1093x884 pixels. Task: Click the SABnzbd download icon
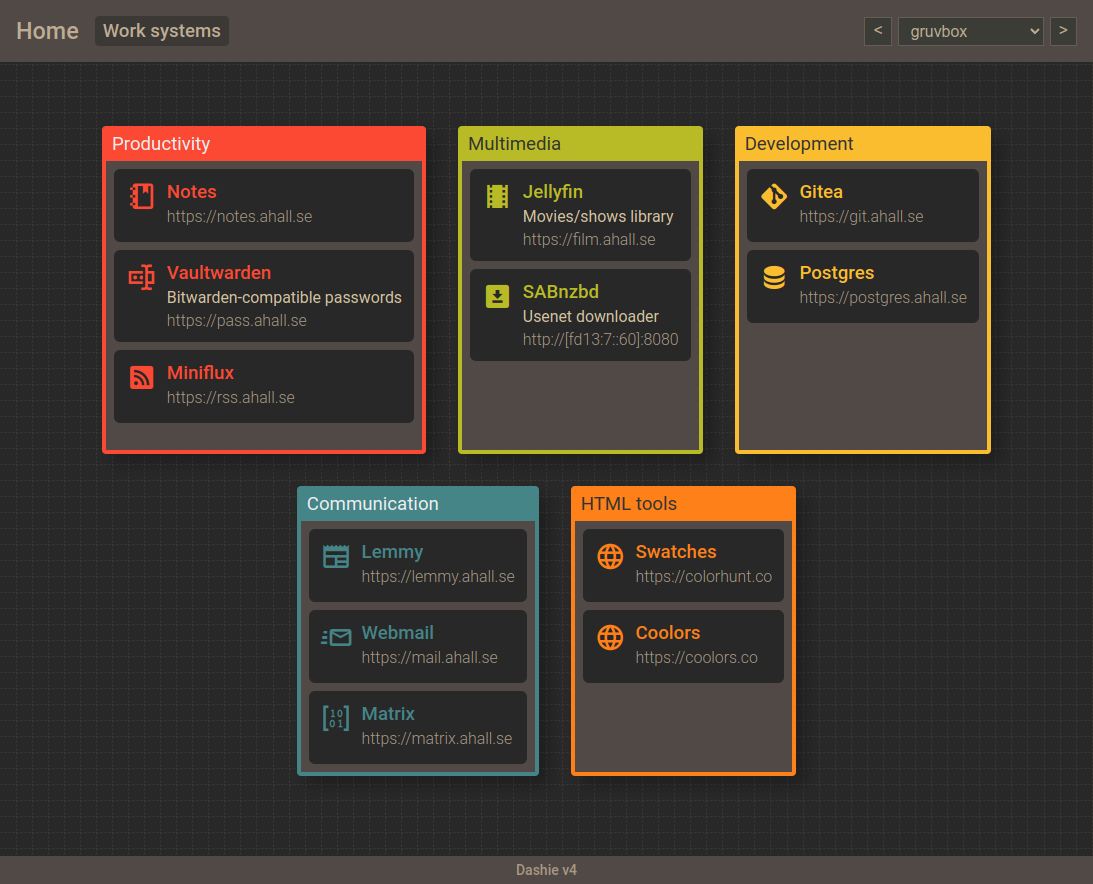pos(497,296)
